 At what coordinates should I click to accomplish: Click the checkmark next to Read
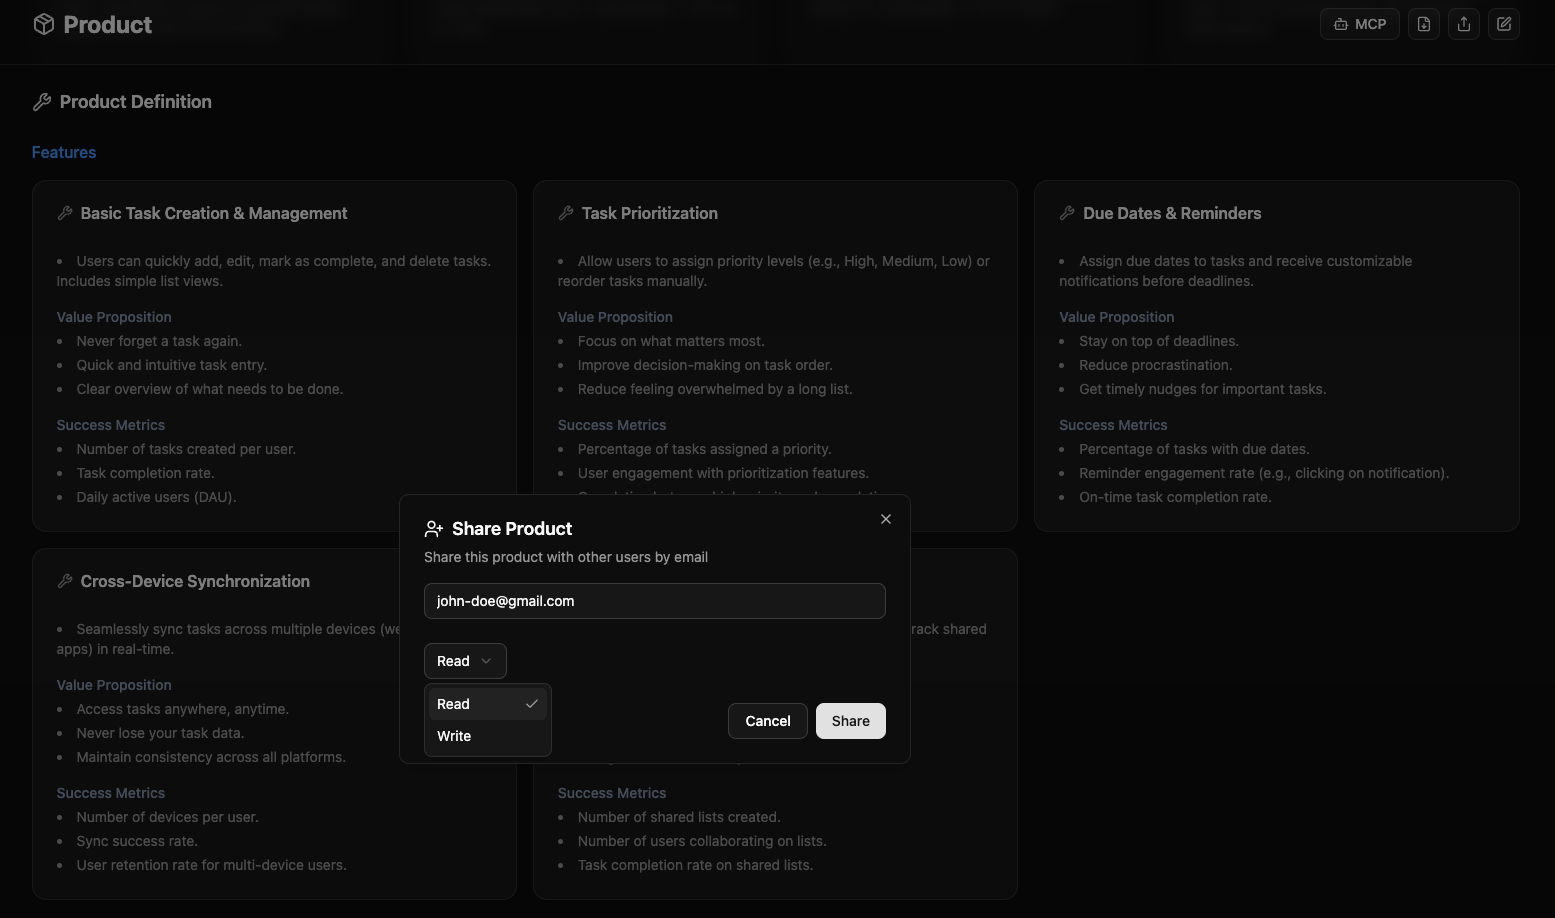(x=531, y=703)
